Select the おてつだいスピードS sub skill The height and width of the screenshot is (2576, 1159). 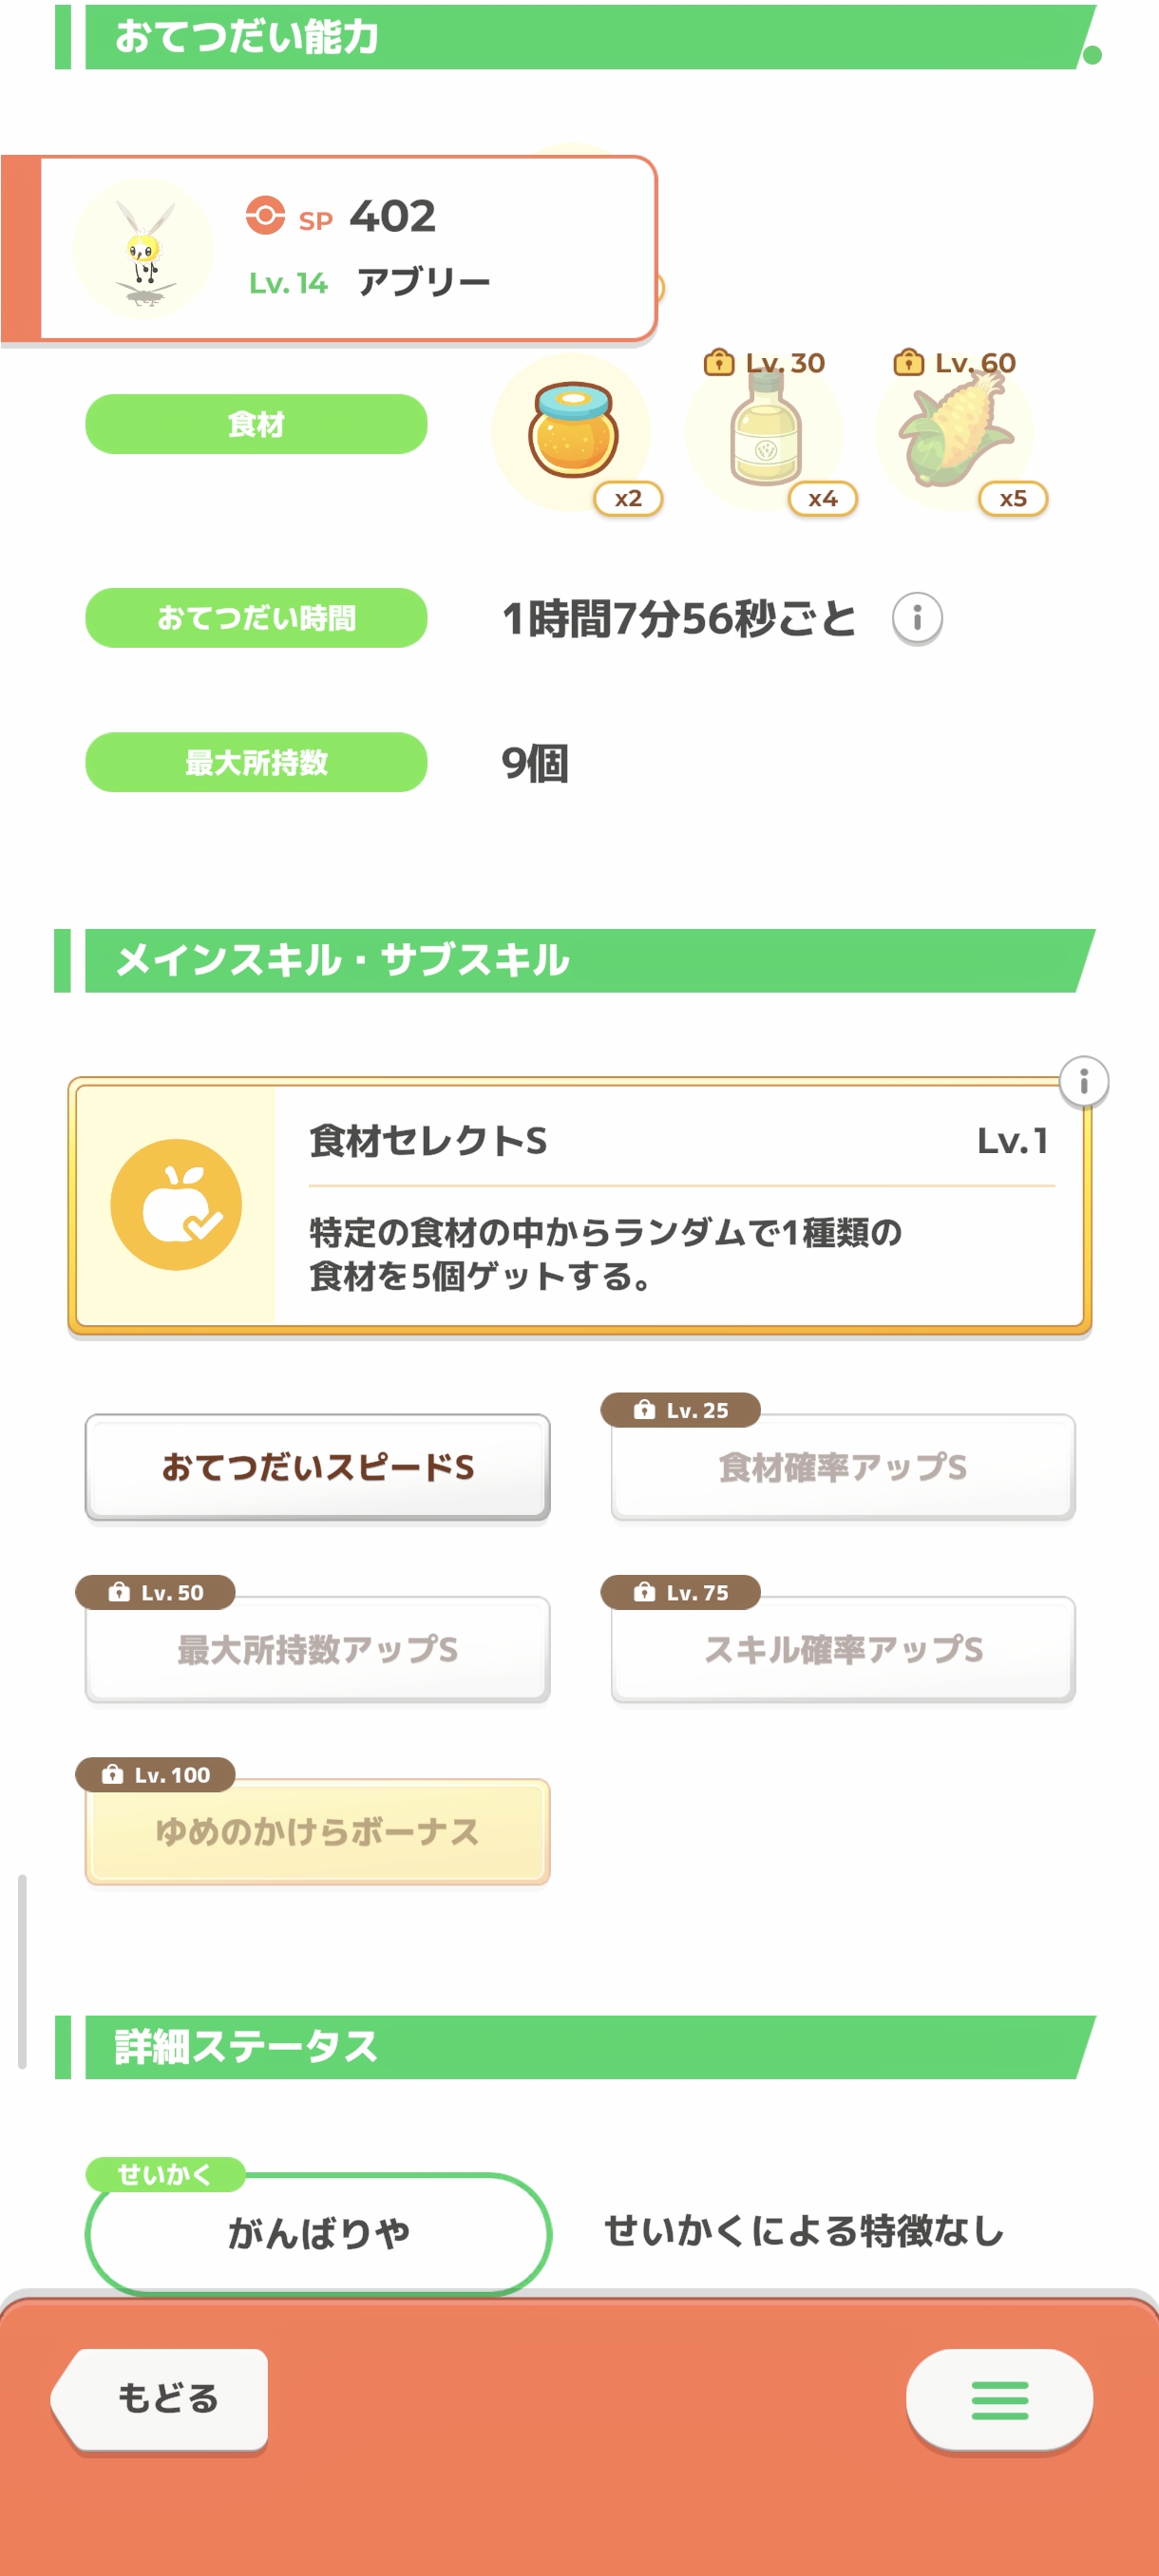[x=317, y=1467]
